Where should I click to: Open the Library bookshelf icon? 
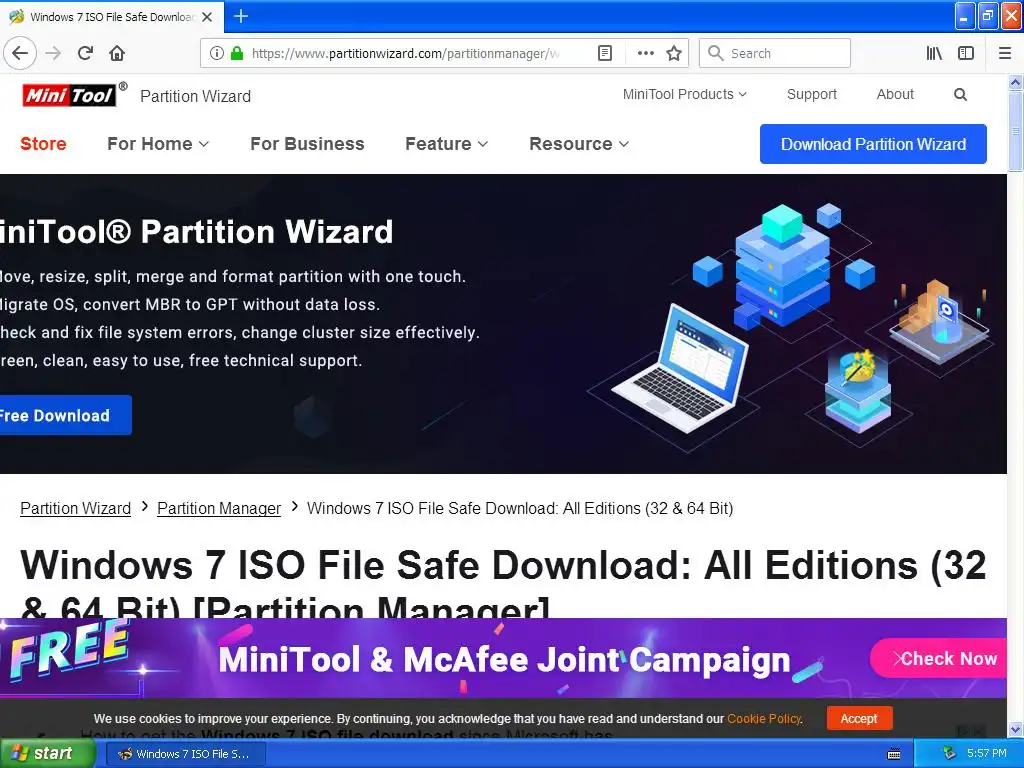point(934,53)
